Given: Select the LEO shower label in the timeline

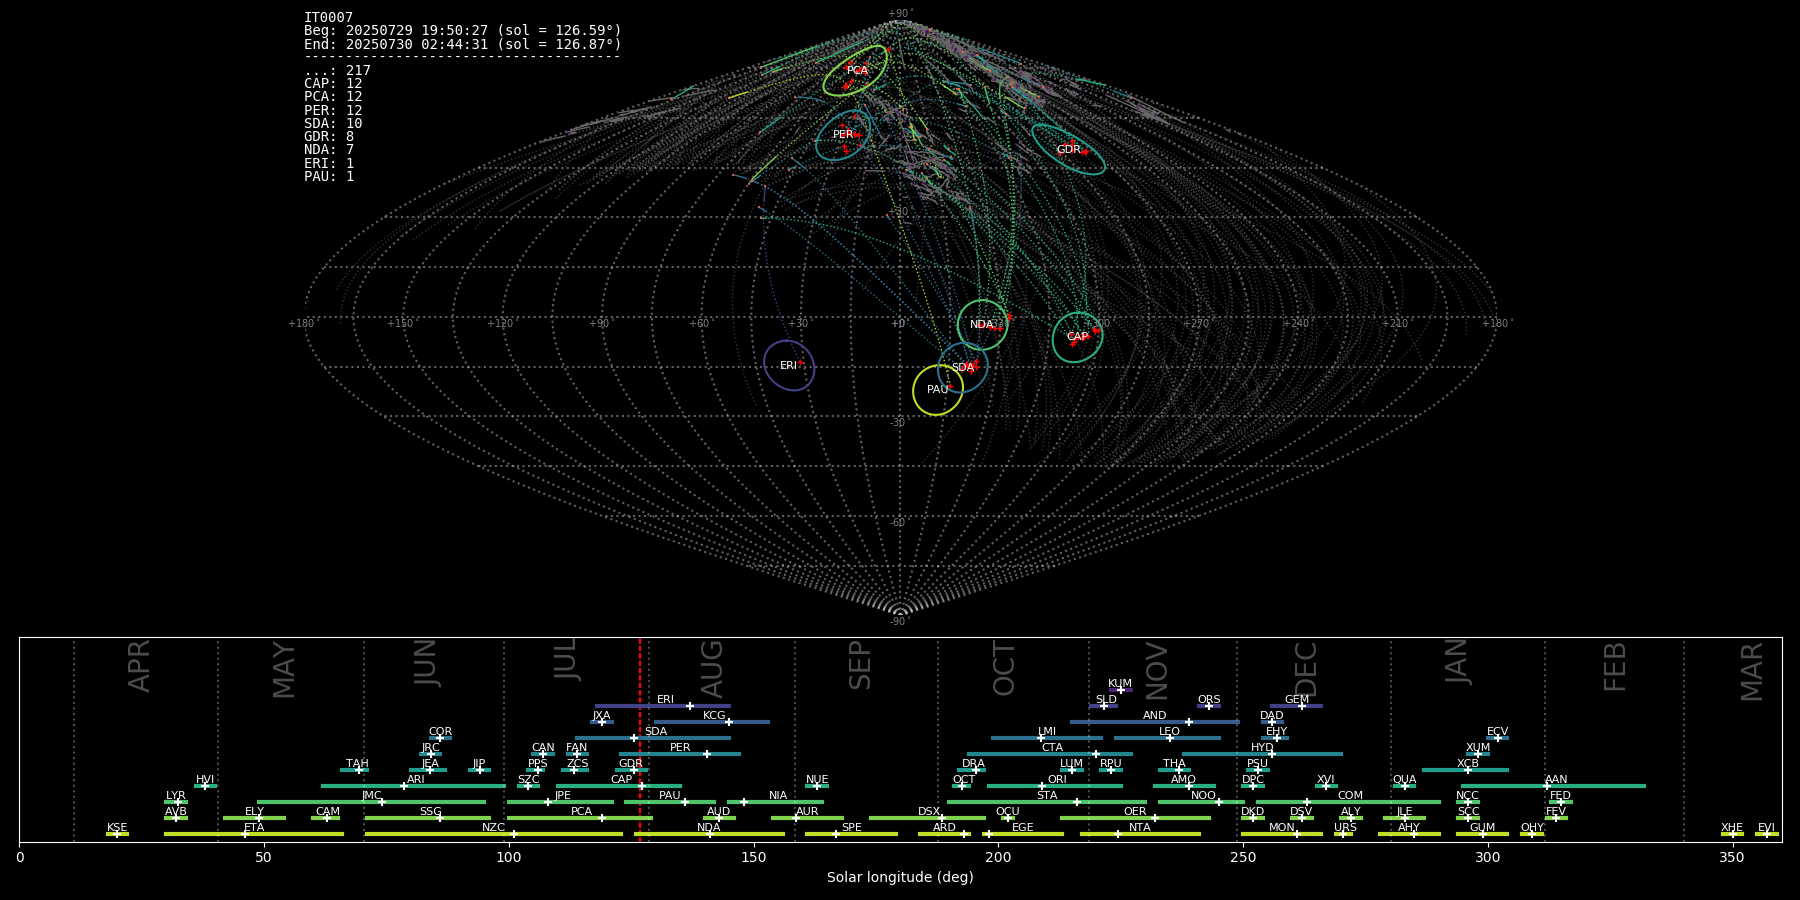Looking at the screenshot, I should click(1169, 732).
